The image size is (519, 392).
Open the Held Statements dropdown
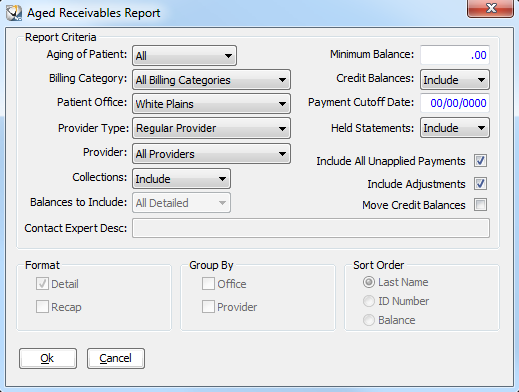coord(455,128)
